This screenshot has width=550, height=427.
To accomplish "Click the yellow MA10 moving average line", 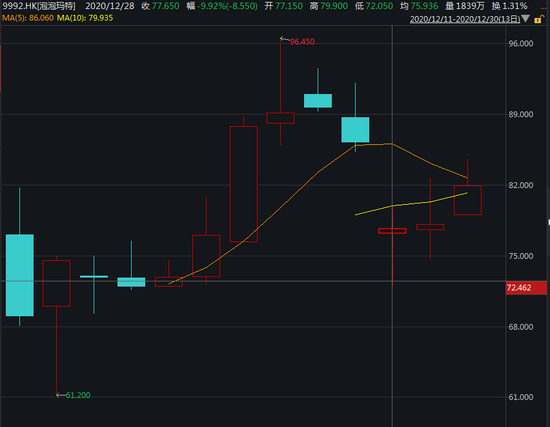I will tap(411, 204).
